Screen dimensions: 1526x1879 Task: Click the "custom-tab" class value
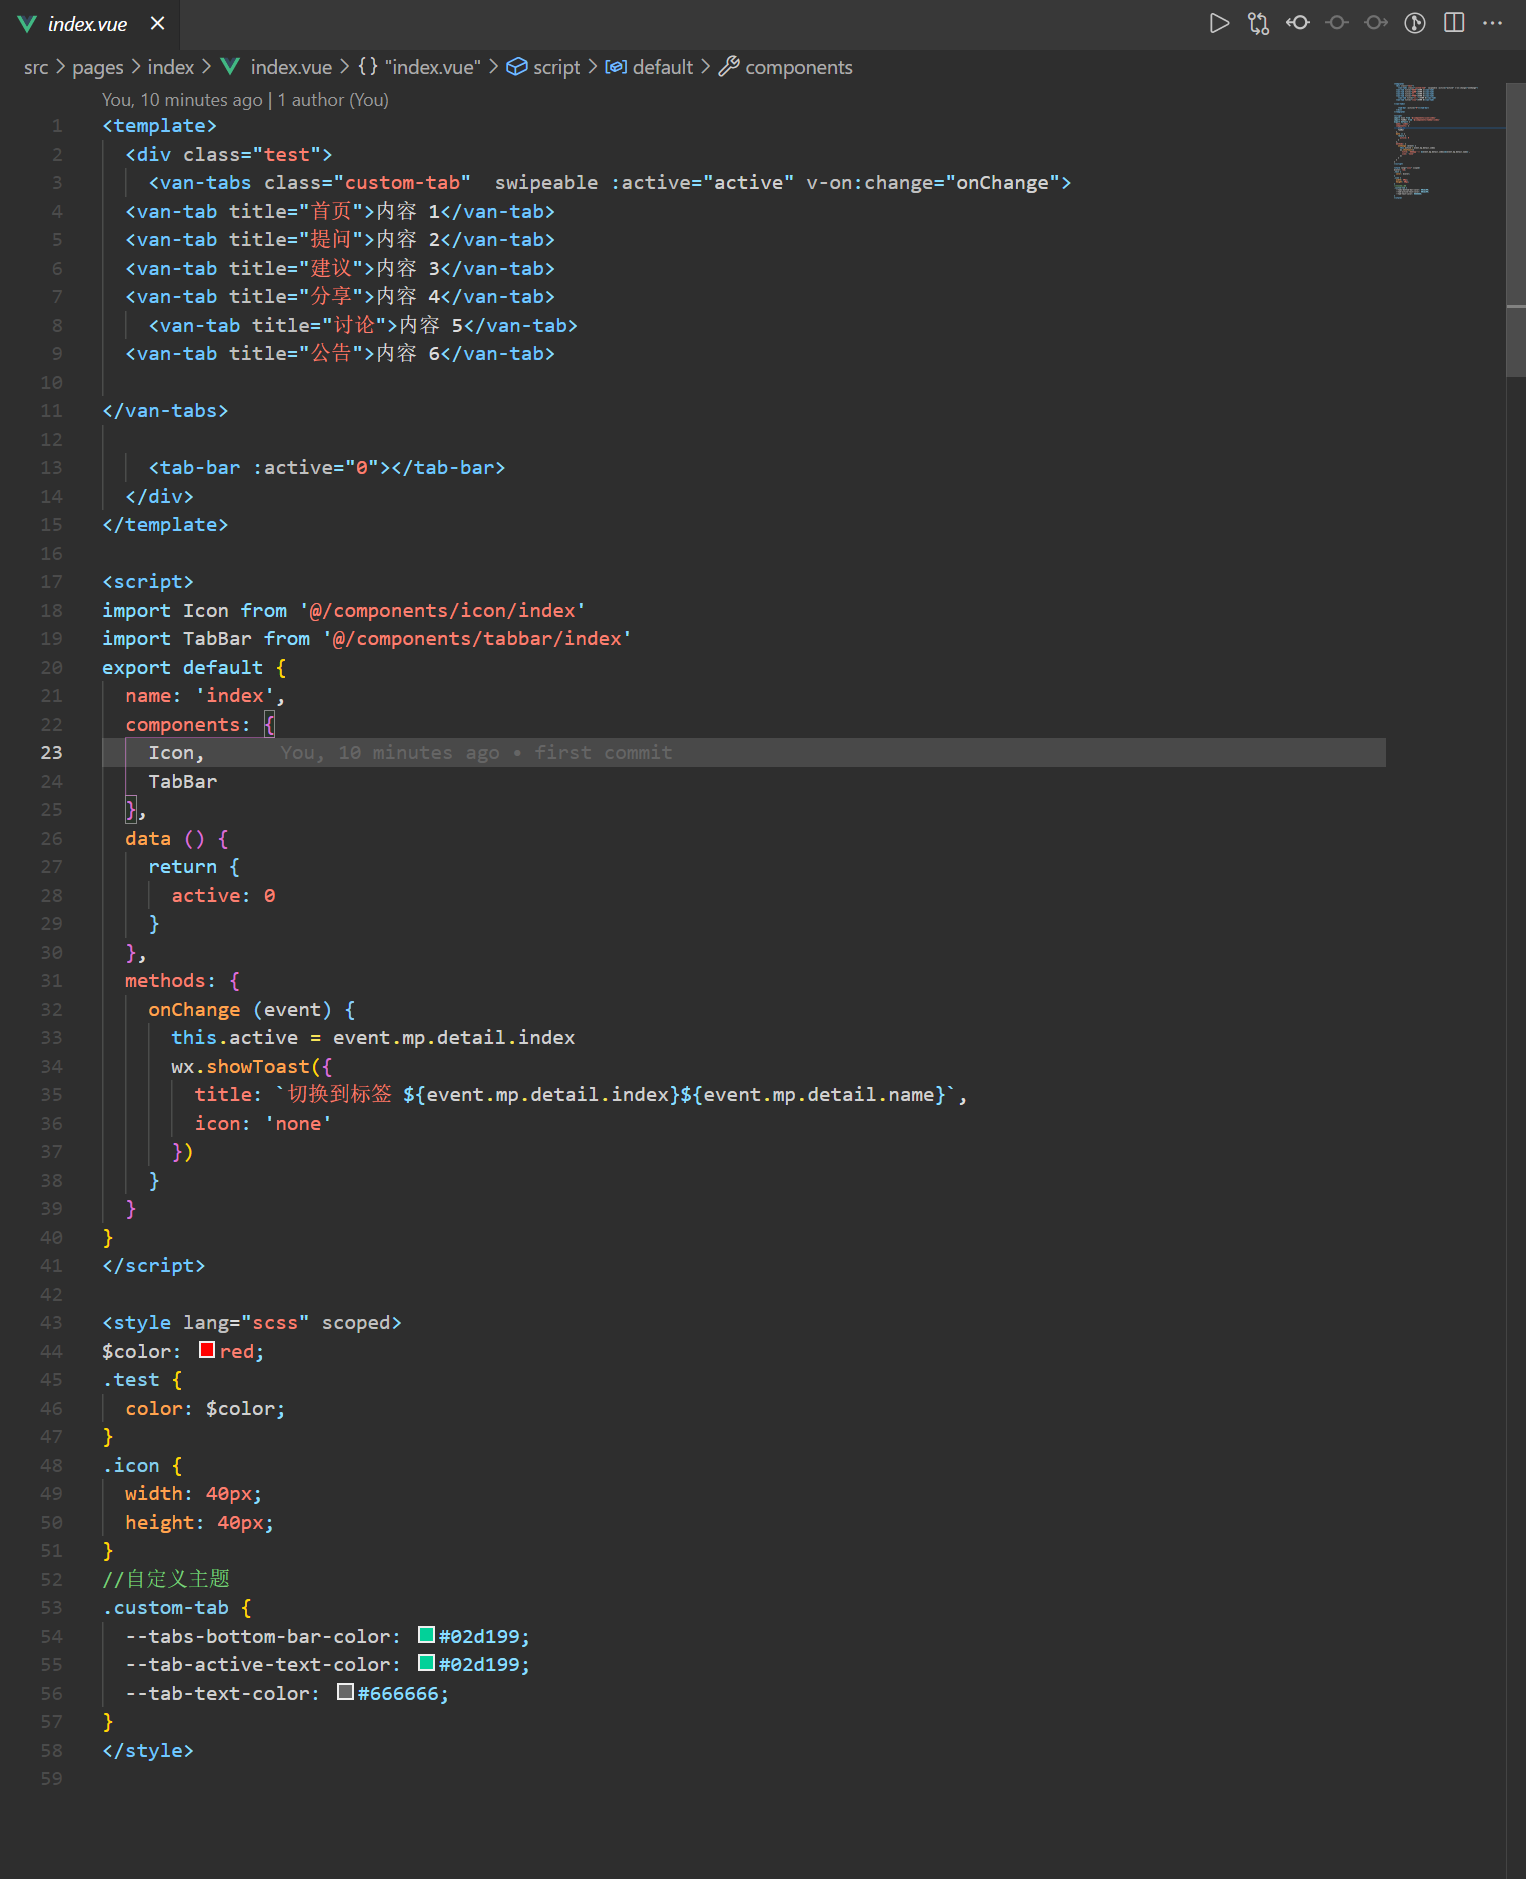[402, 183]
